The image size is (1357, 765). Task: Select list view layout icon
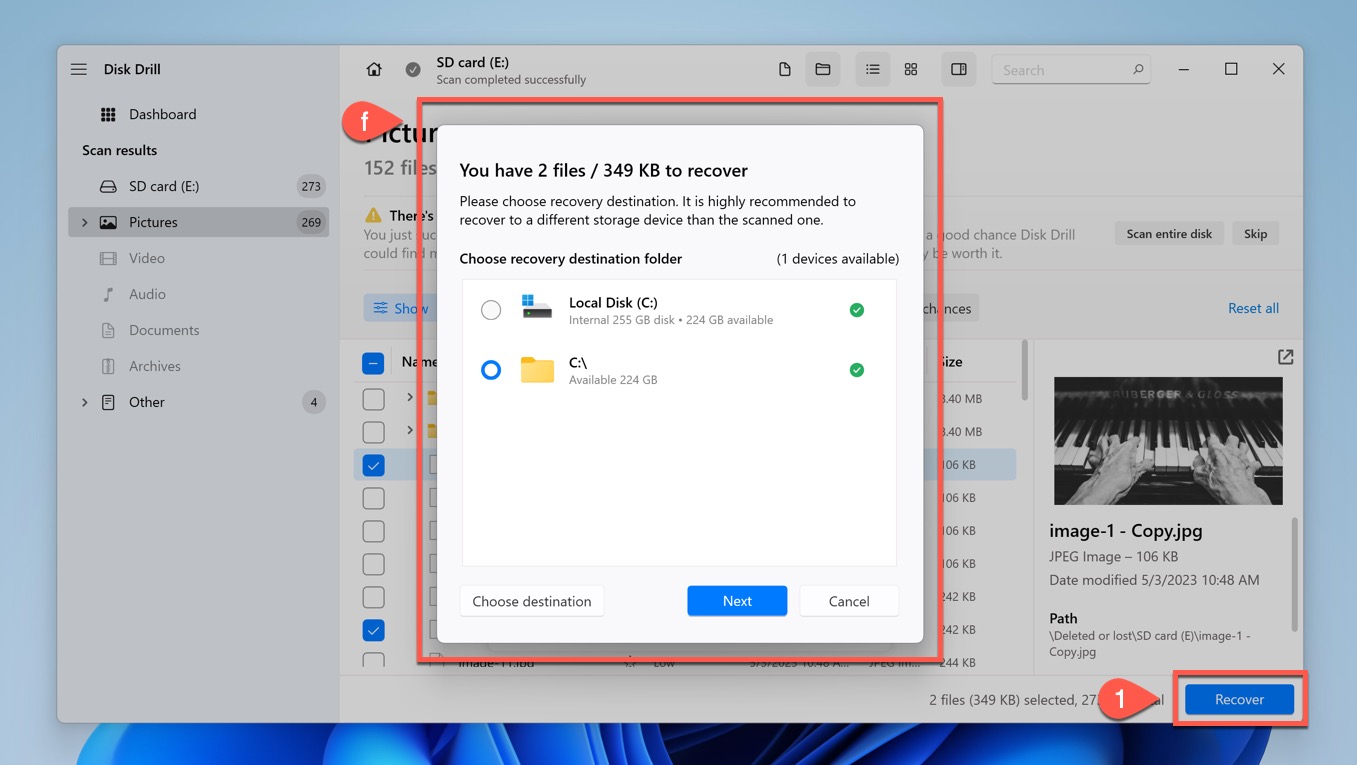(873, 69)
